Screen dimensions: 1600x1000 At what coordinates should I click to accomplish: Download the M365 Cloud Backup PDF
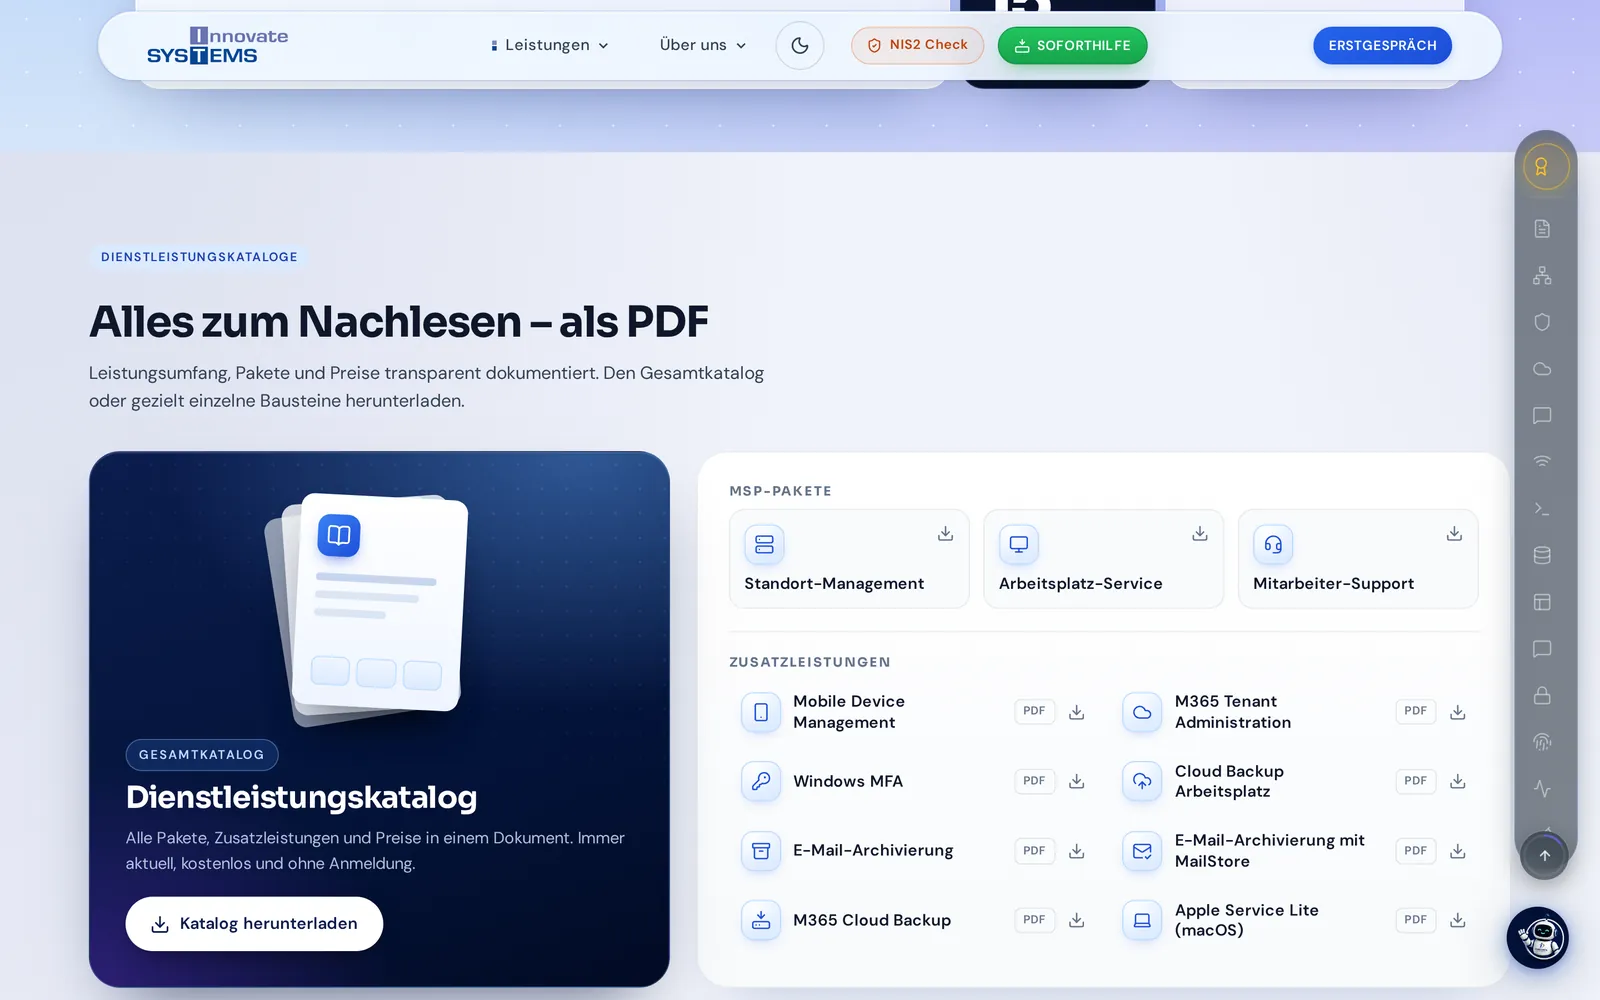pyautogui.click(x=1076, y=920)
